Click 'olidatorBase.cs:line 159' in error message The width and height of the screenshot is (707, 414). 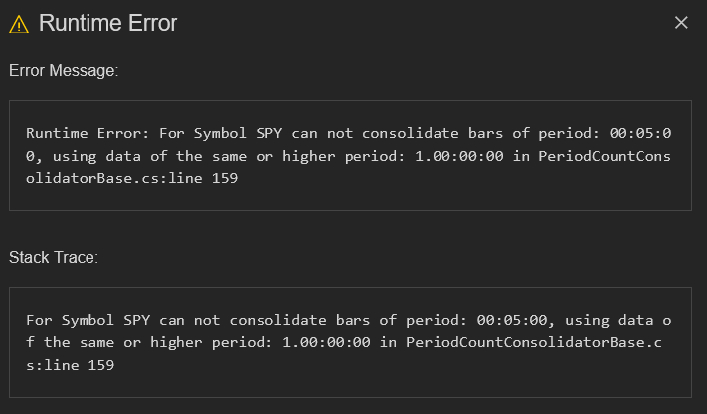click(132, 178)
